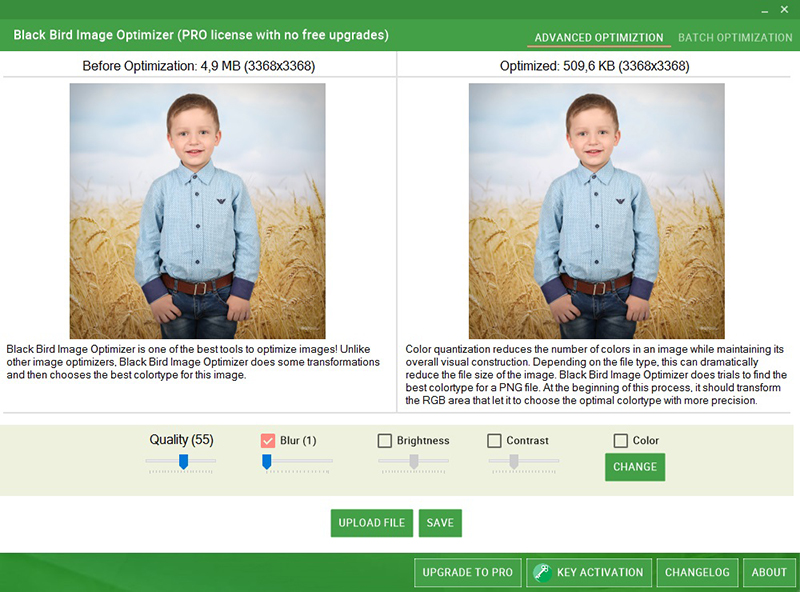Screen dimensions: 800x592
Task: Open the Key Activation dialog
Action: [589, 573]
